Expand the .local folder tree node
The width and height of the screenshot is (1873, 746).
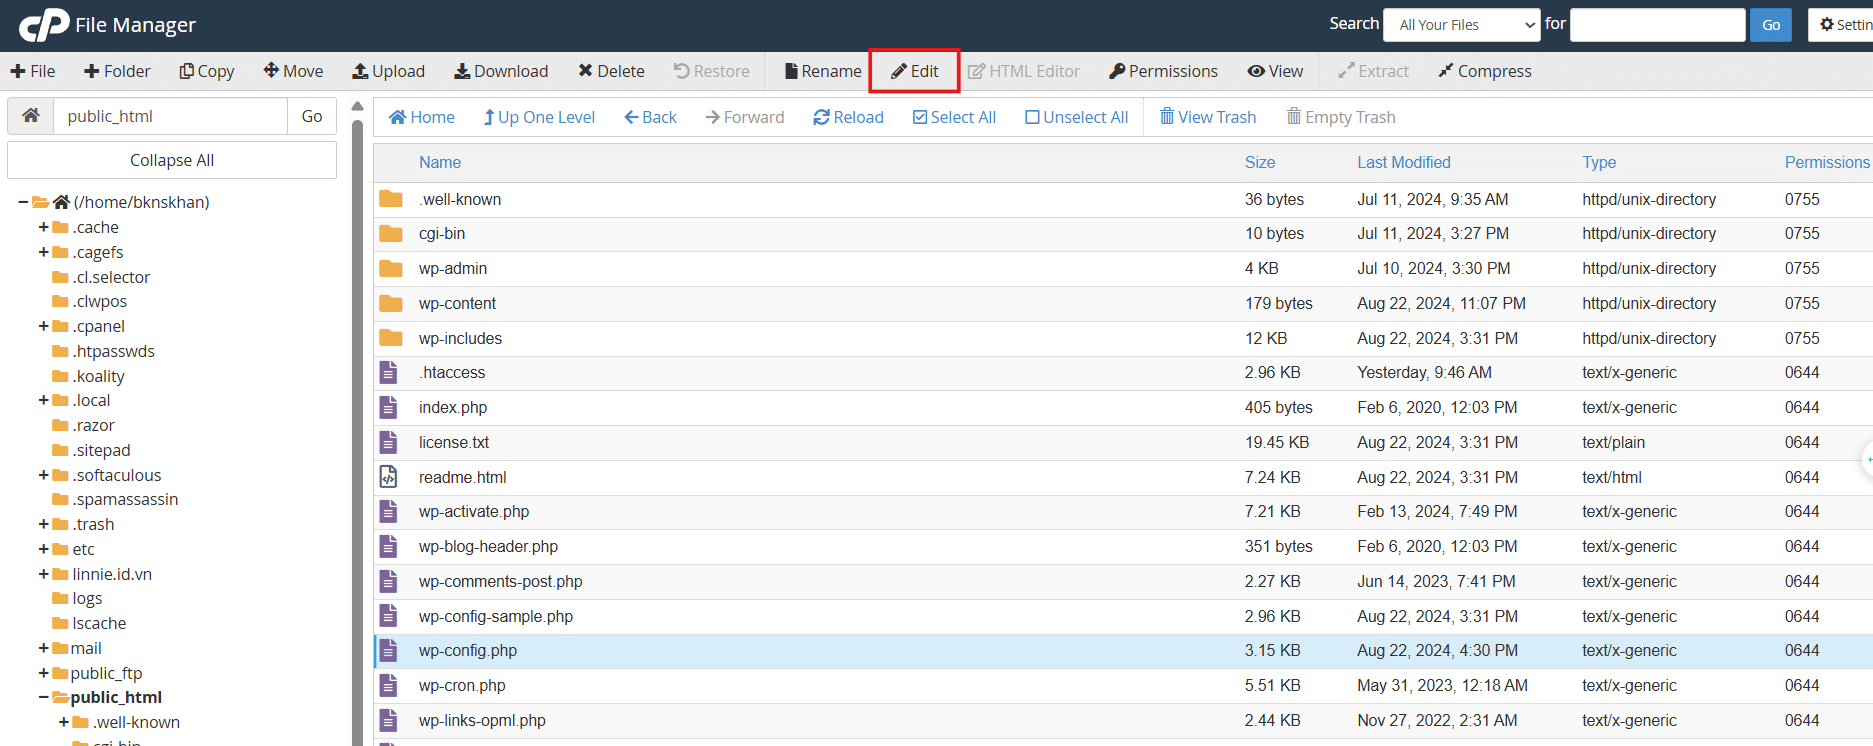[x=44, y=400]
